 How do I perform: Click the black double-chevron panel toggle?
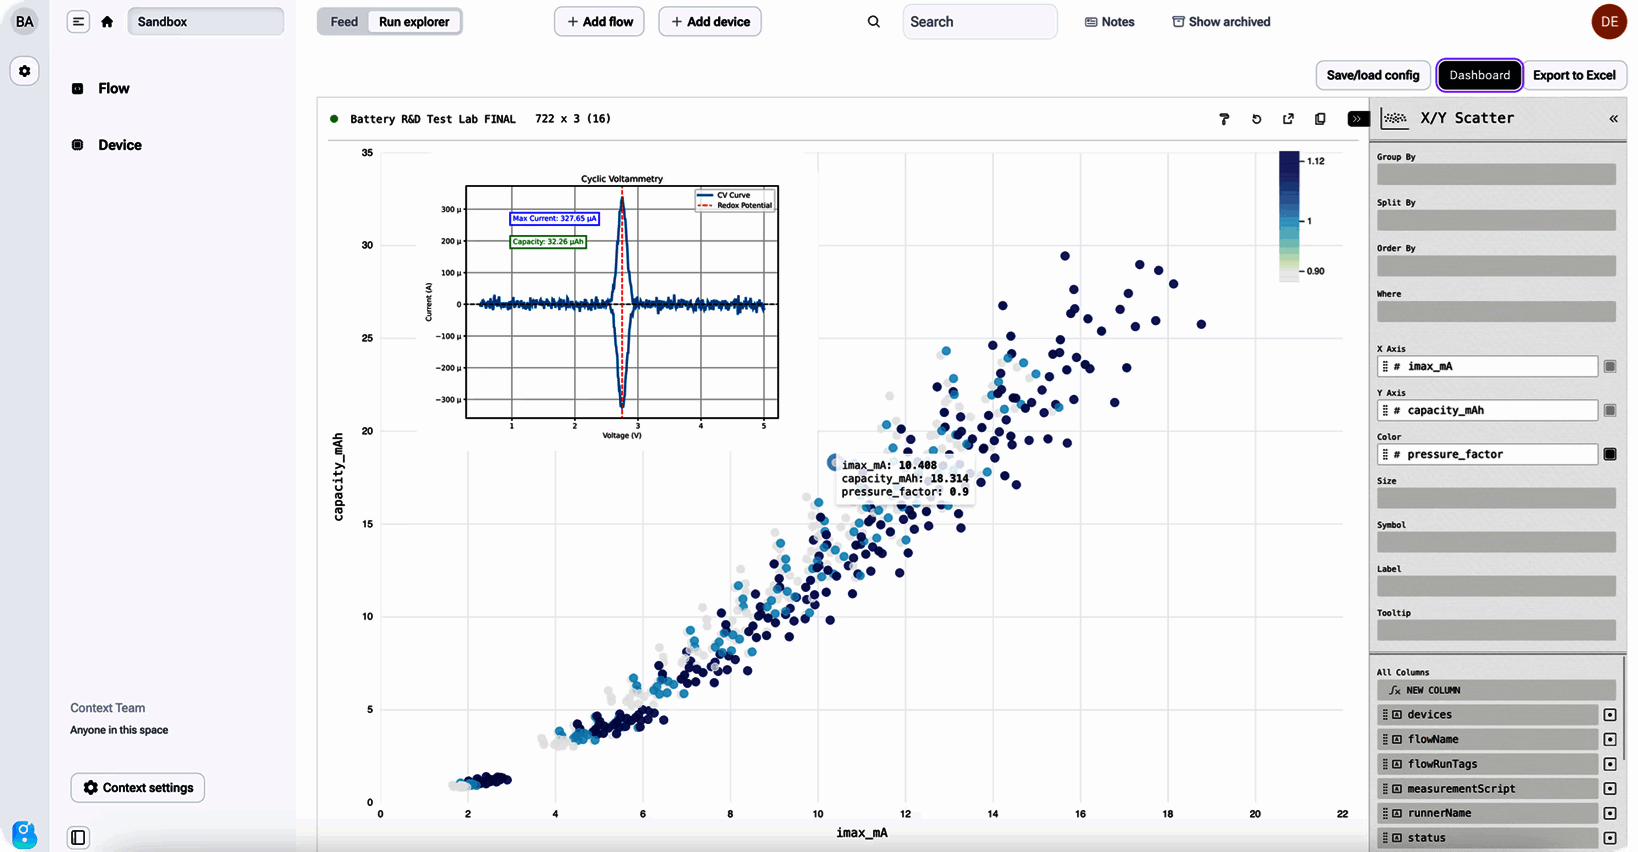1357,119
